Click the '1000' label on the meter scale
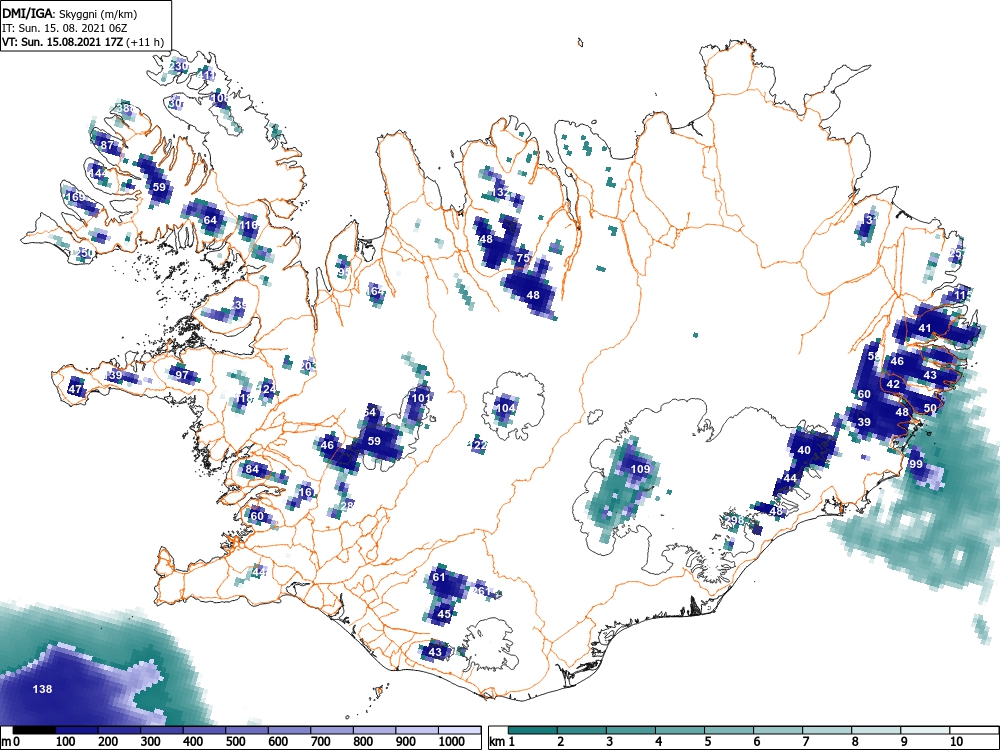This screenshot has width=1000, height=750. tap(453, 741)
